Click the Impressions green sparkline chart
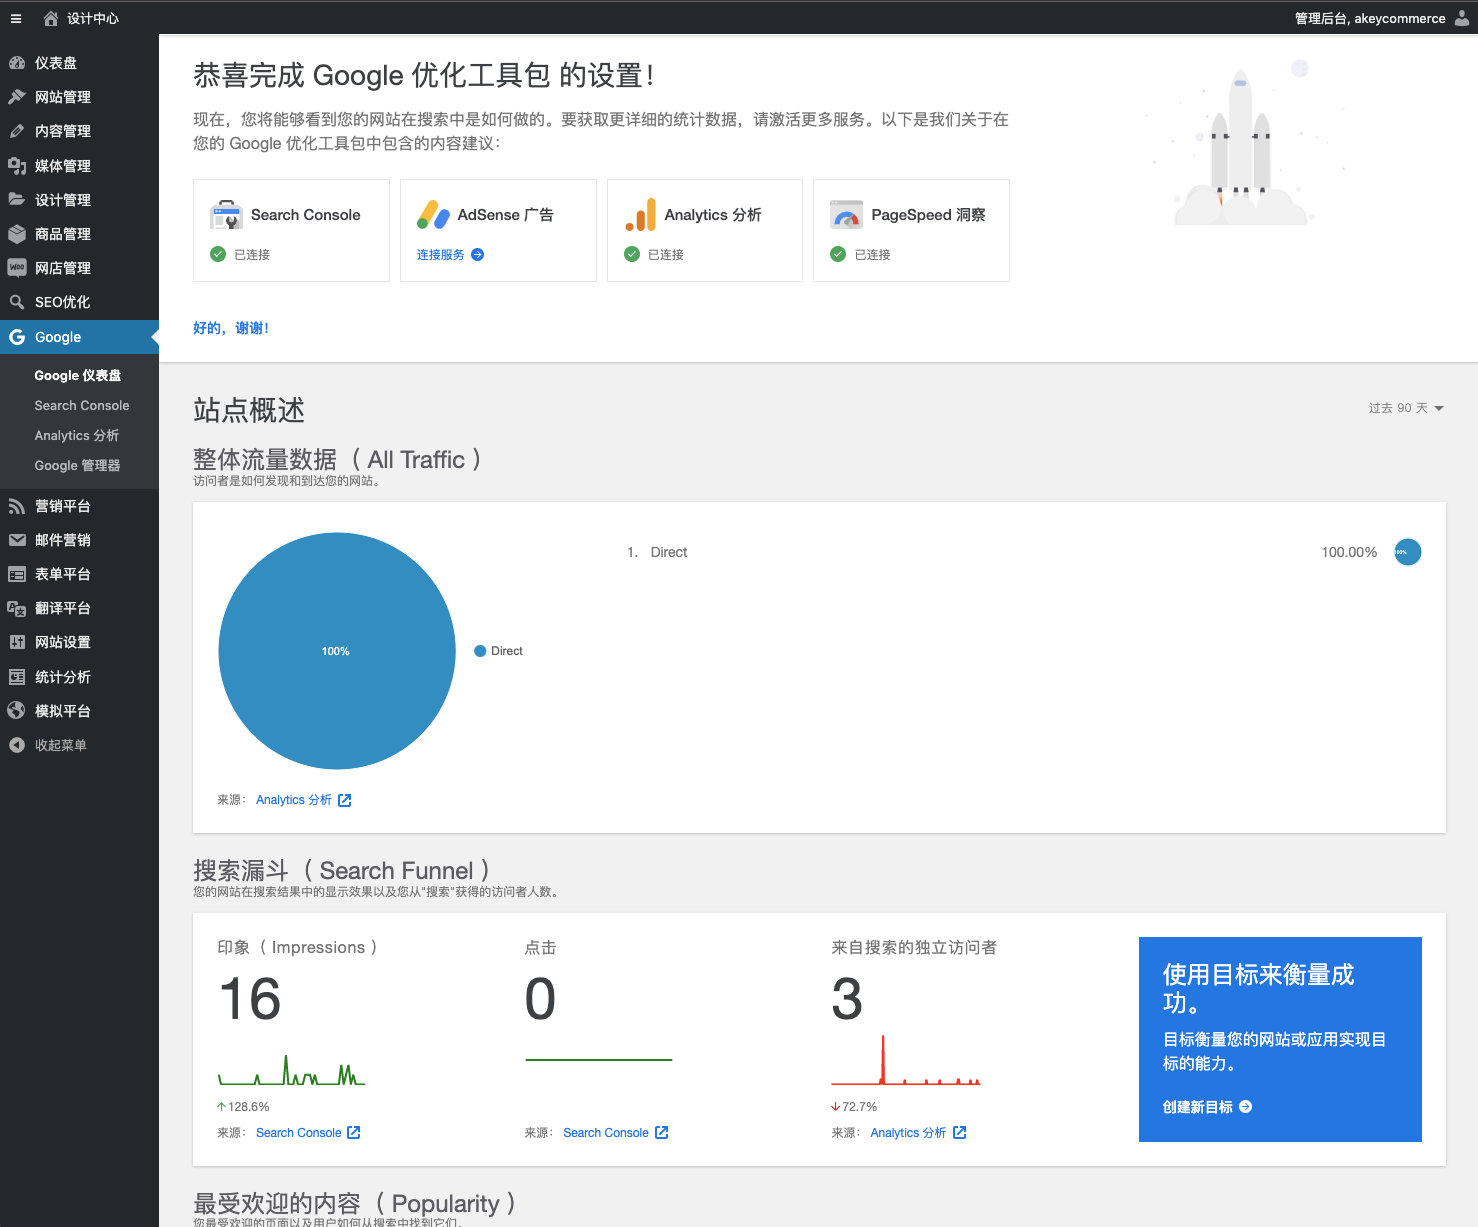 (x=292, y=1070)
